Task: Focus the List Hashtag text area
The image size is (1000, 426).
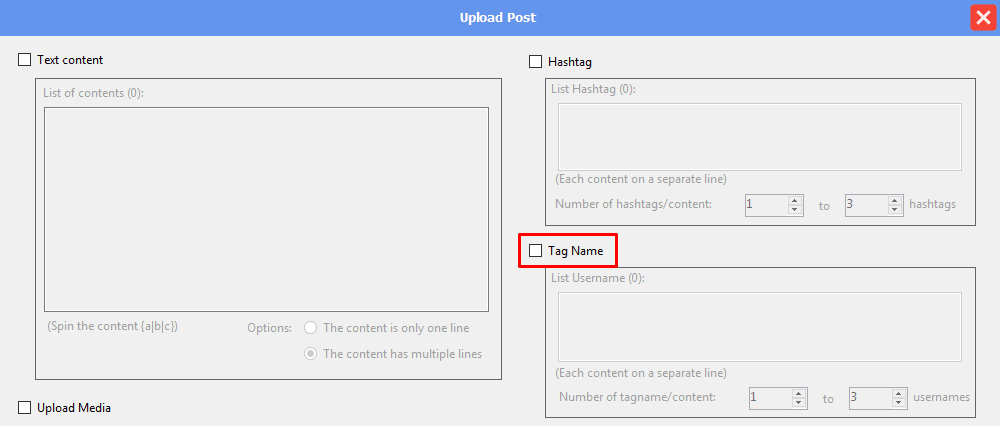Action: pos(759,137)
